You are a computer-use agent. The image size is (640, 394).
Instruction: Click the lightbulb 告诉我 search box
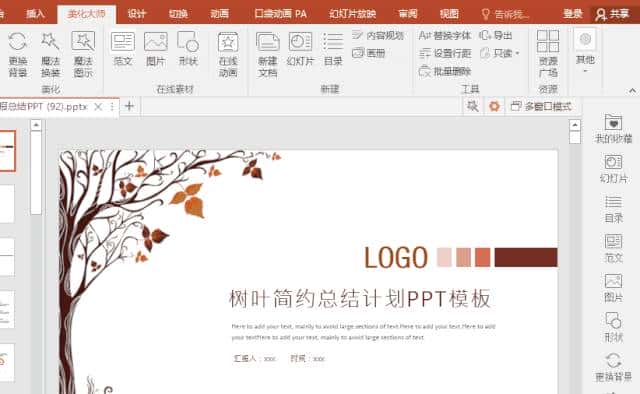(505, 14)
